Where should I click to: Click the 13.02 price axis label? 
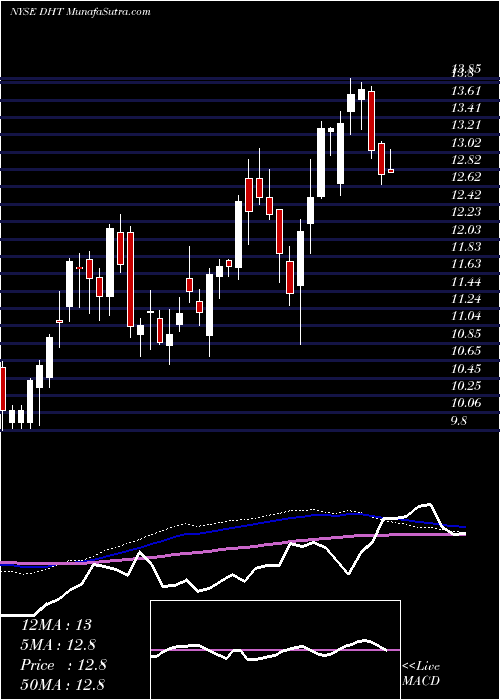[x=466, y=143]
